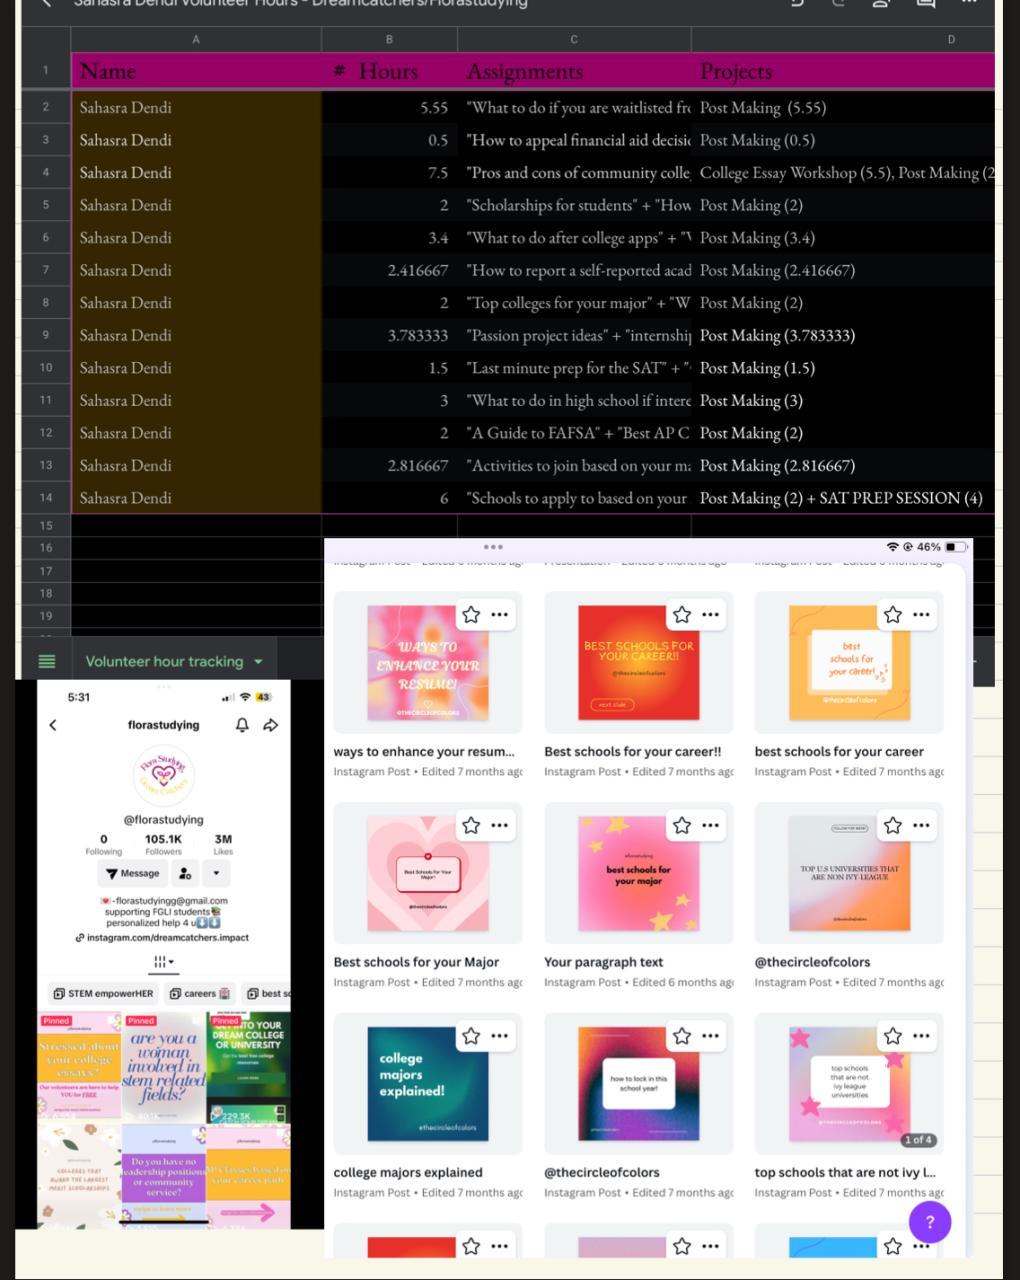Star the "Best schools for your career!!" design
Viewport: 1020px width, 1280px height.
682,615
